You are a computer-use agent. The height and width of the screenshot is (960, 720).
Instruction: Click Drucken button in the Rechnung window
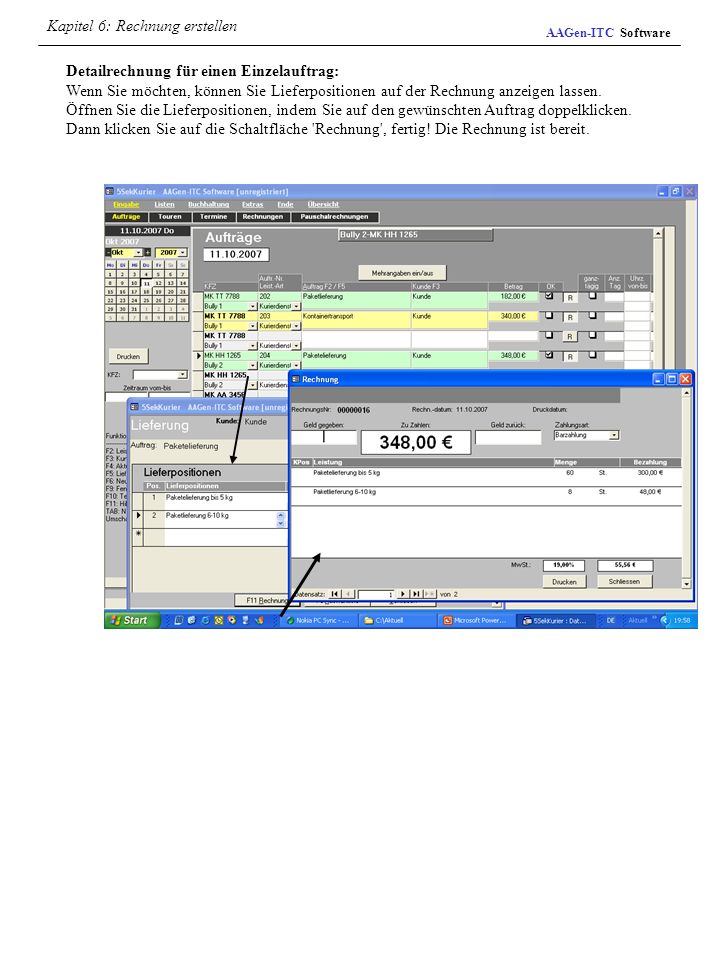(x=564, y=582)
